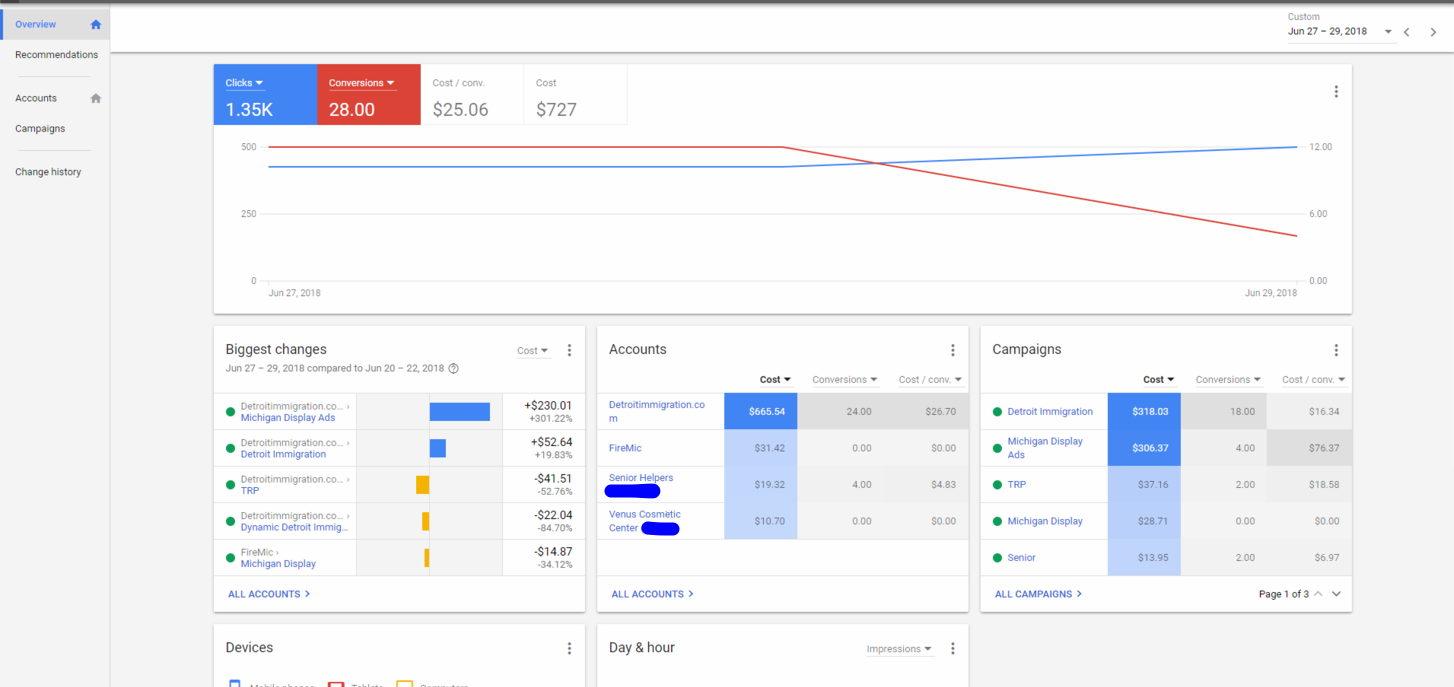
Task: Go to Campaigns in the sidebar
Action: click(x=40, y=129)
